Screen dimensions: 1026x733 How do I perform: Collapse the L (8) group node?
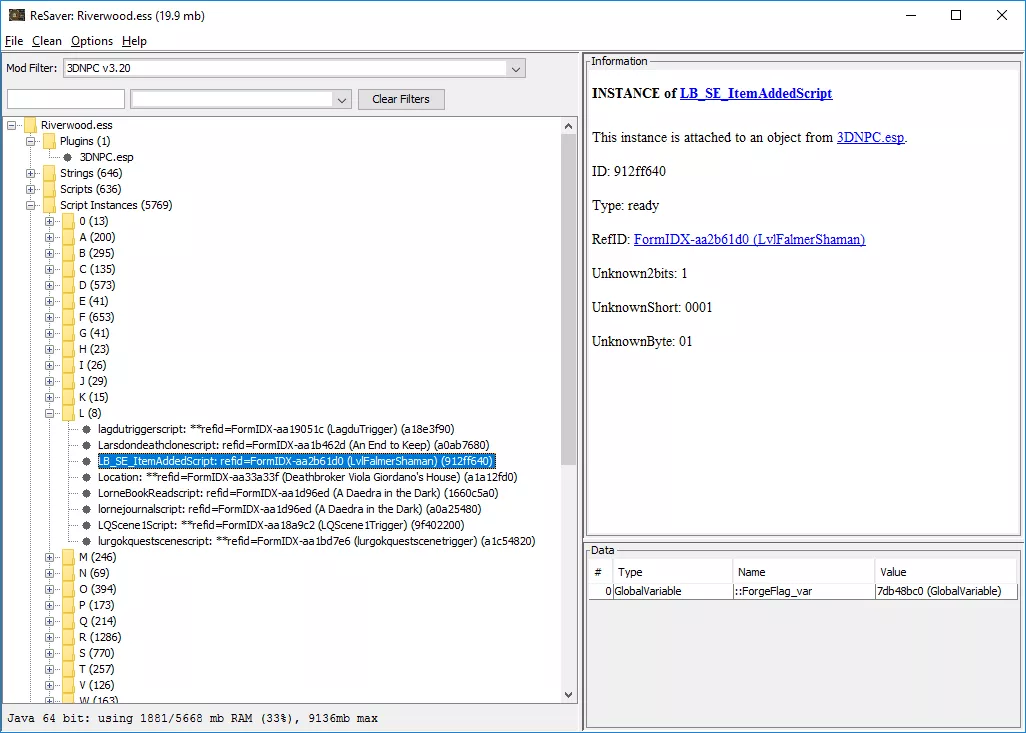click(50, 413)
